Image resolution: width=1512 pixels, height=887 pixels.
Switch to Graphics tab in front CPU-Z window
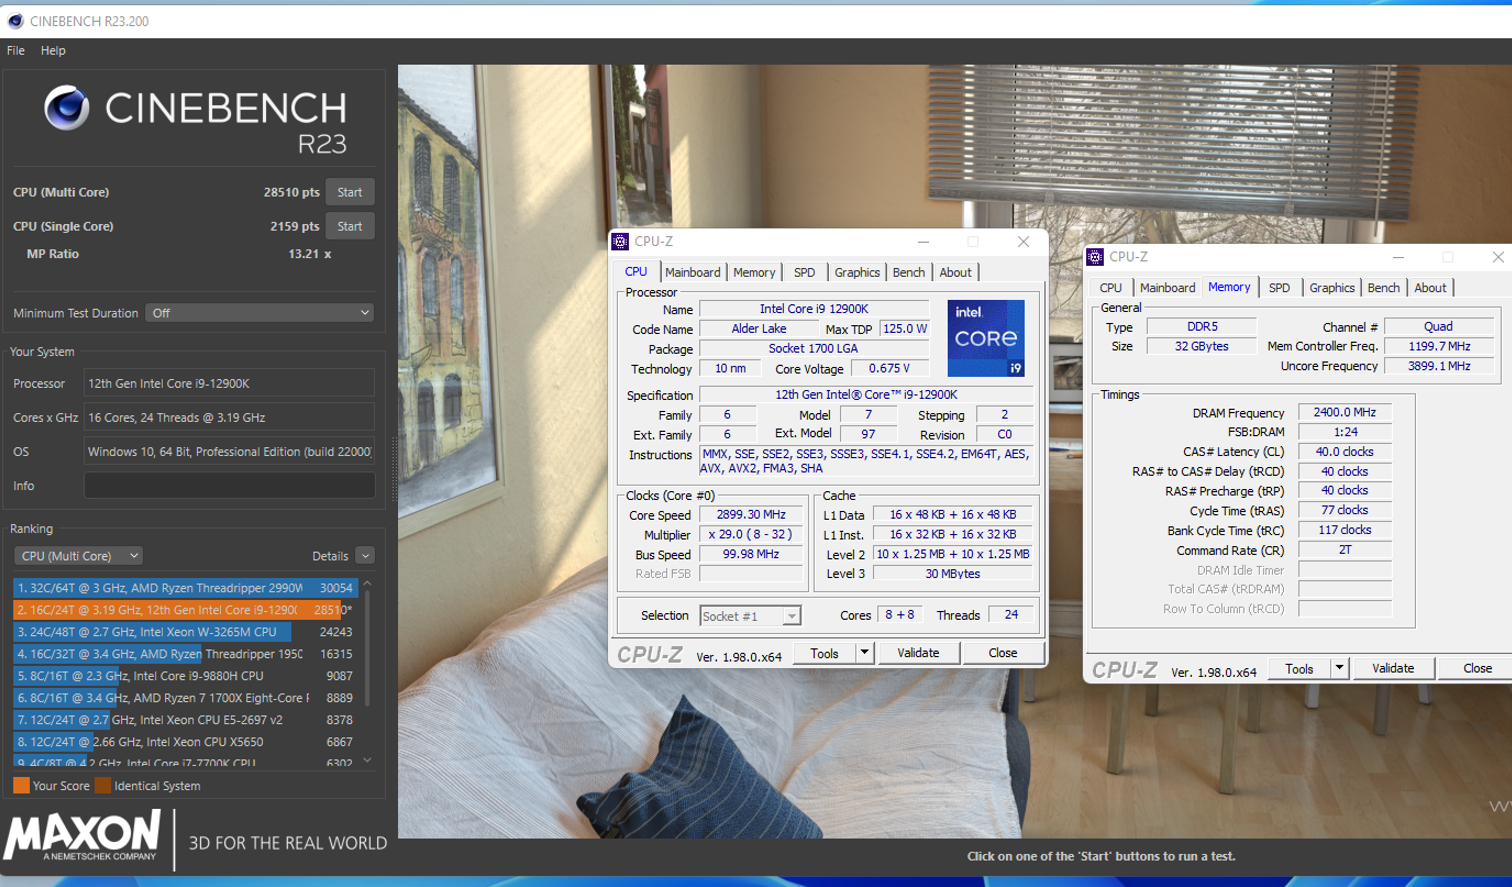(x=857, y=272)
